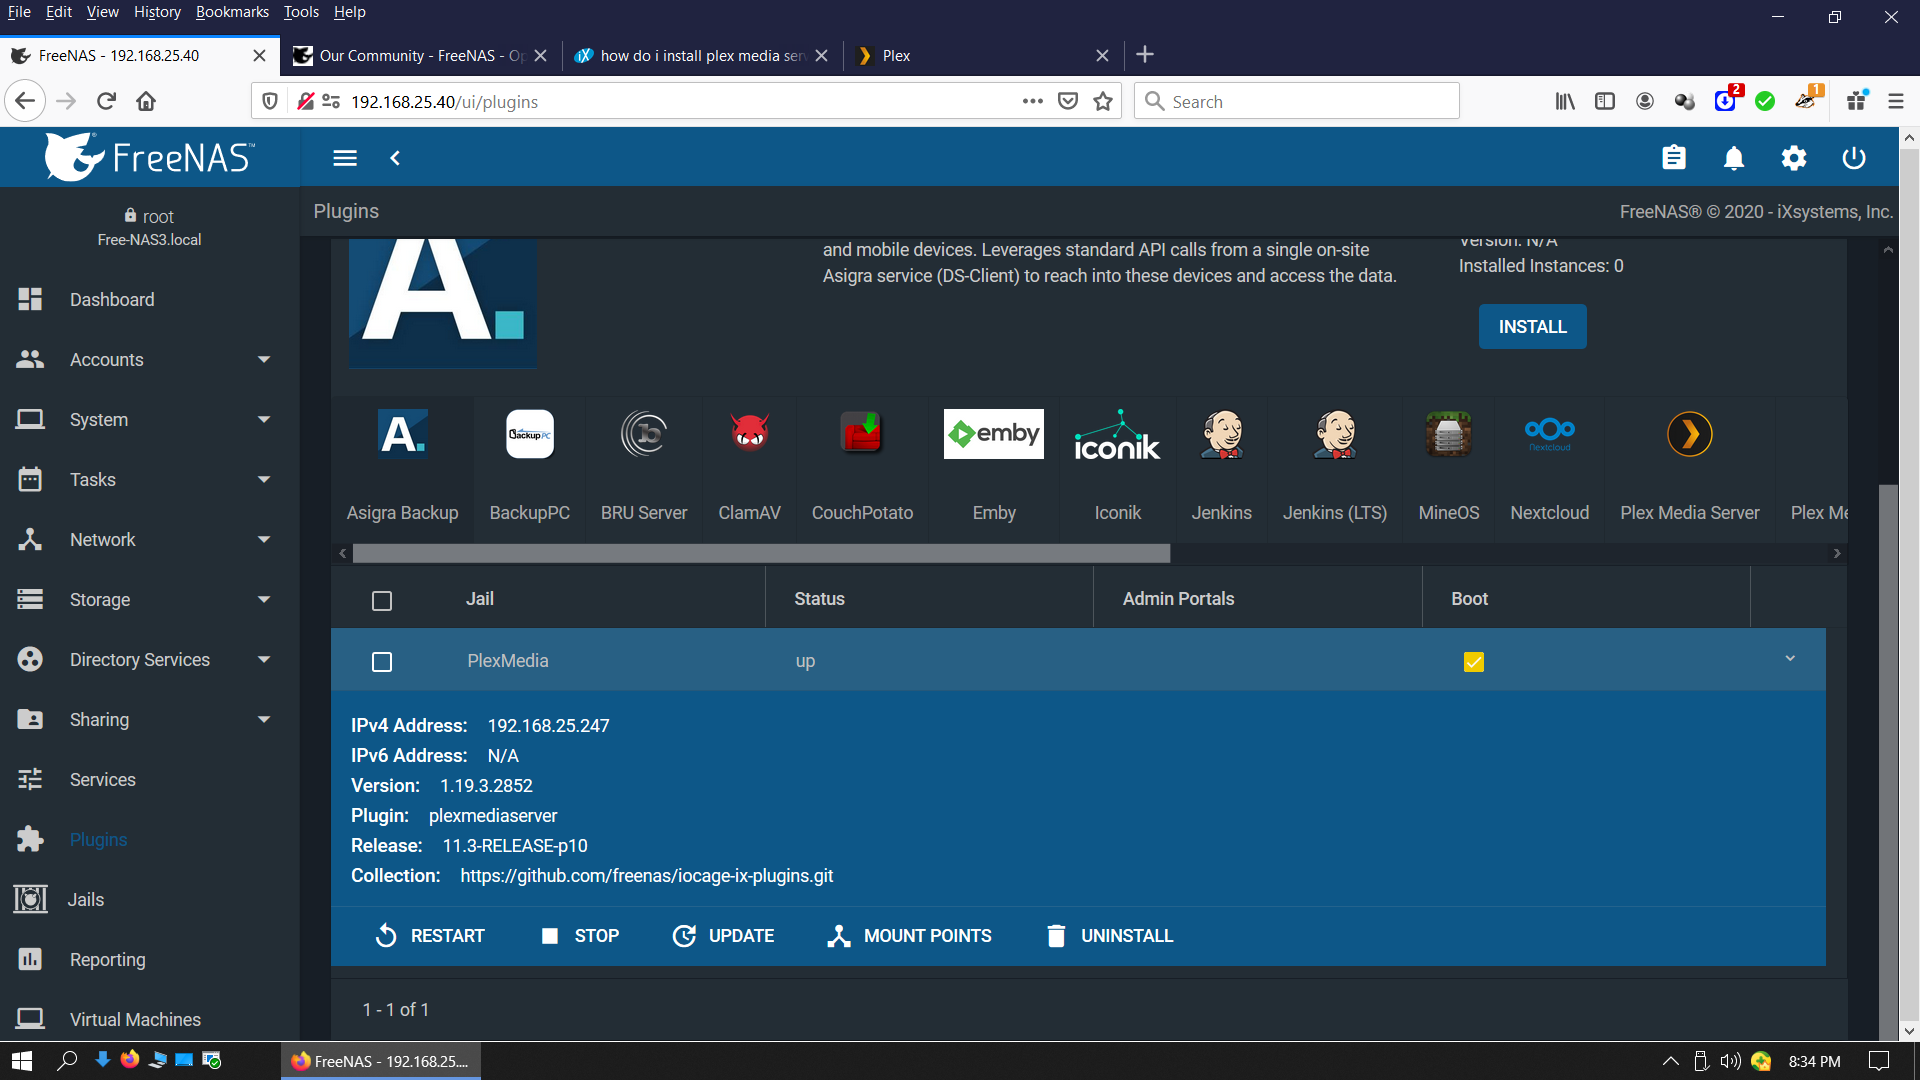Image resolution: width=1920 pixels, height=1080 pixels.
Task: Open the Windows Start menu
Action: pyautogui.click(x=22, y=1061)
